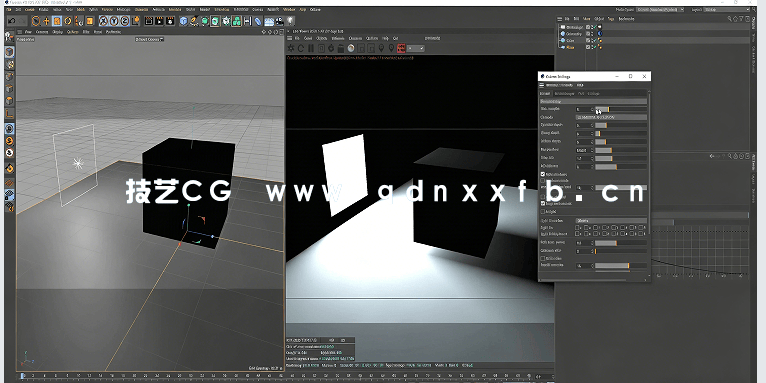Viewport: 766px width, 383px height.
Task: Click the Subdivision Surface generator icon
Action: (x=205, y=21)
